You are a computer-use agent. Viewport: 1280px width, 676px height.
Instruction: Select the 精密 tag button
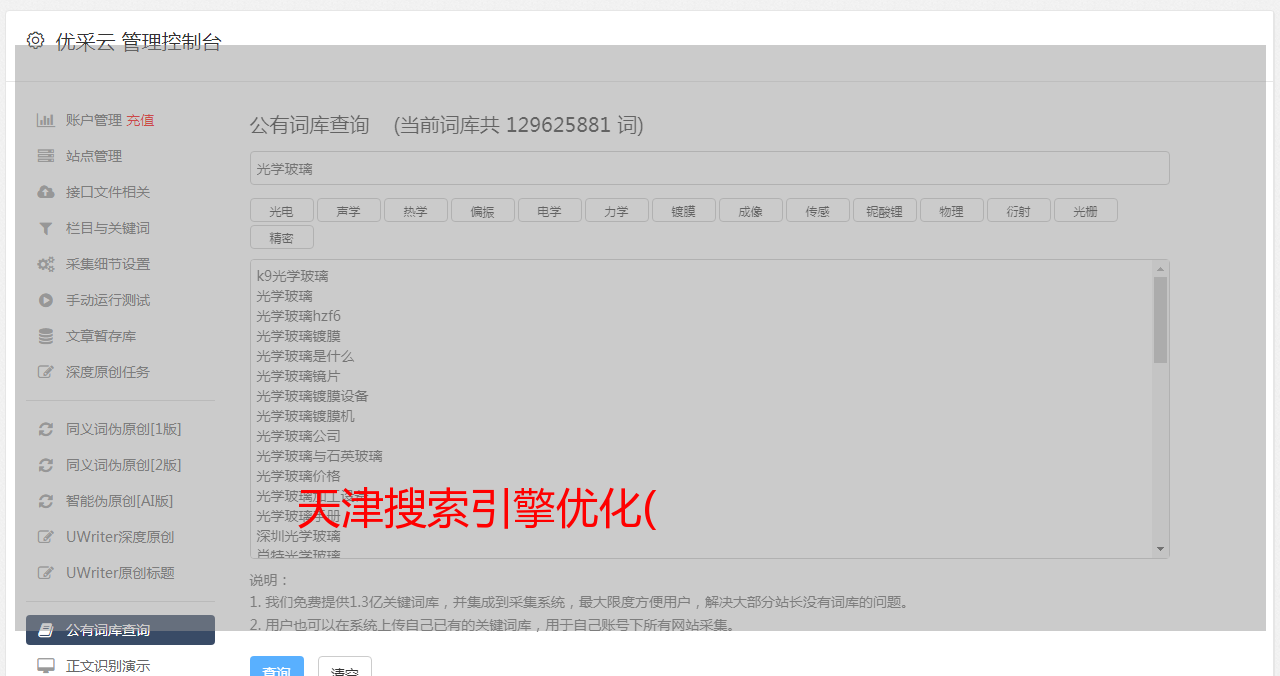tap(282, 237)
